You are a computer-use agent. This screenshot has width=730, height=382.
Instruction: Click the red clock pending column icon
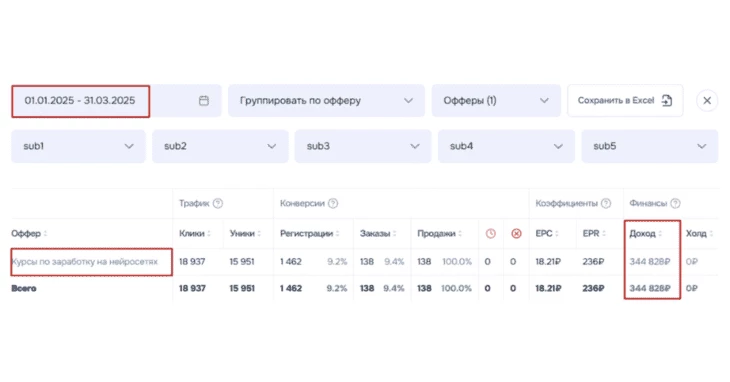pyautogui.click(x=491, y=234)
